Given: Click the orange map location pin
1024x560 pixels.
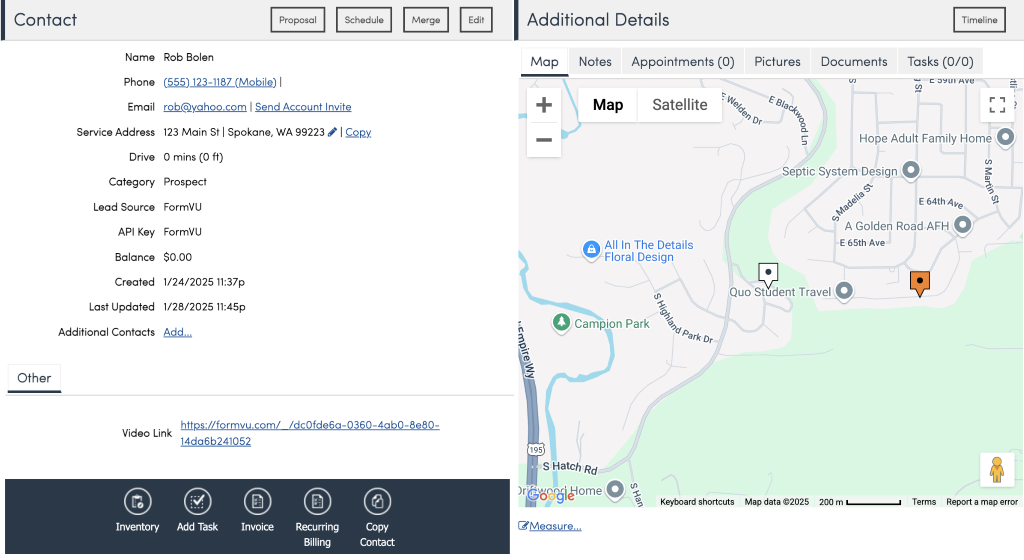Looking at the screenshot, I should [x=920, y=284].
